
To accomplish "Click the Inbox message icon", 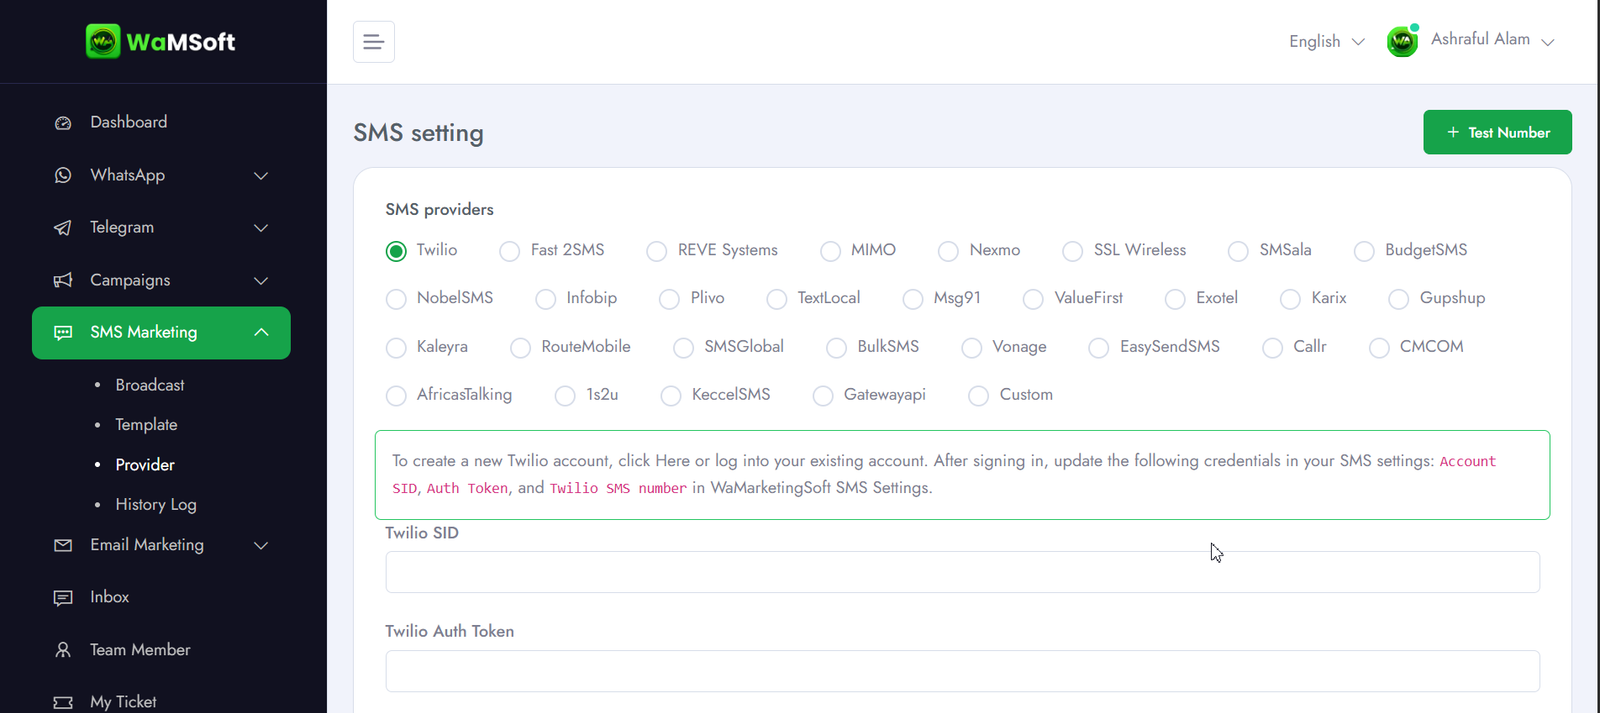I will (x=63, y=598).
